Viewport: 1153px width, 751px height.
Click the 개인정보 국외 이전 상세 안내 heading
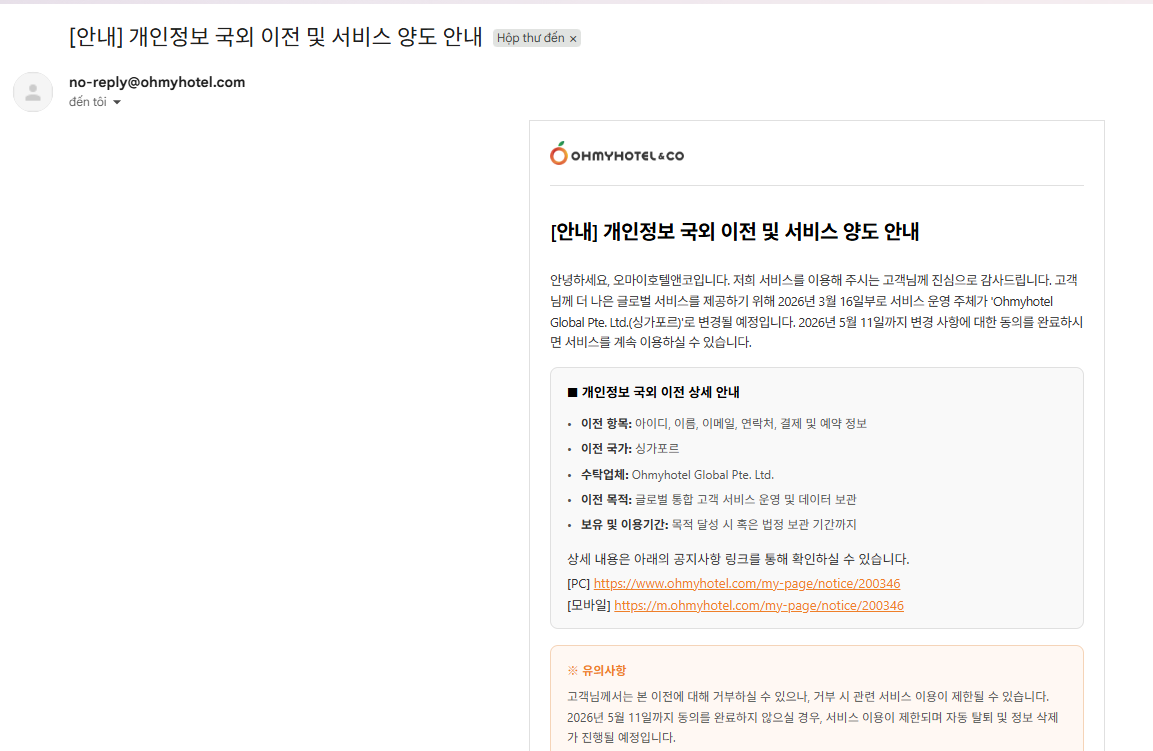(653, 392)
